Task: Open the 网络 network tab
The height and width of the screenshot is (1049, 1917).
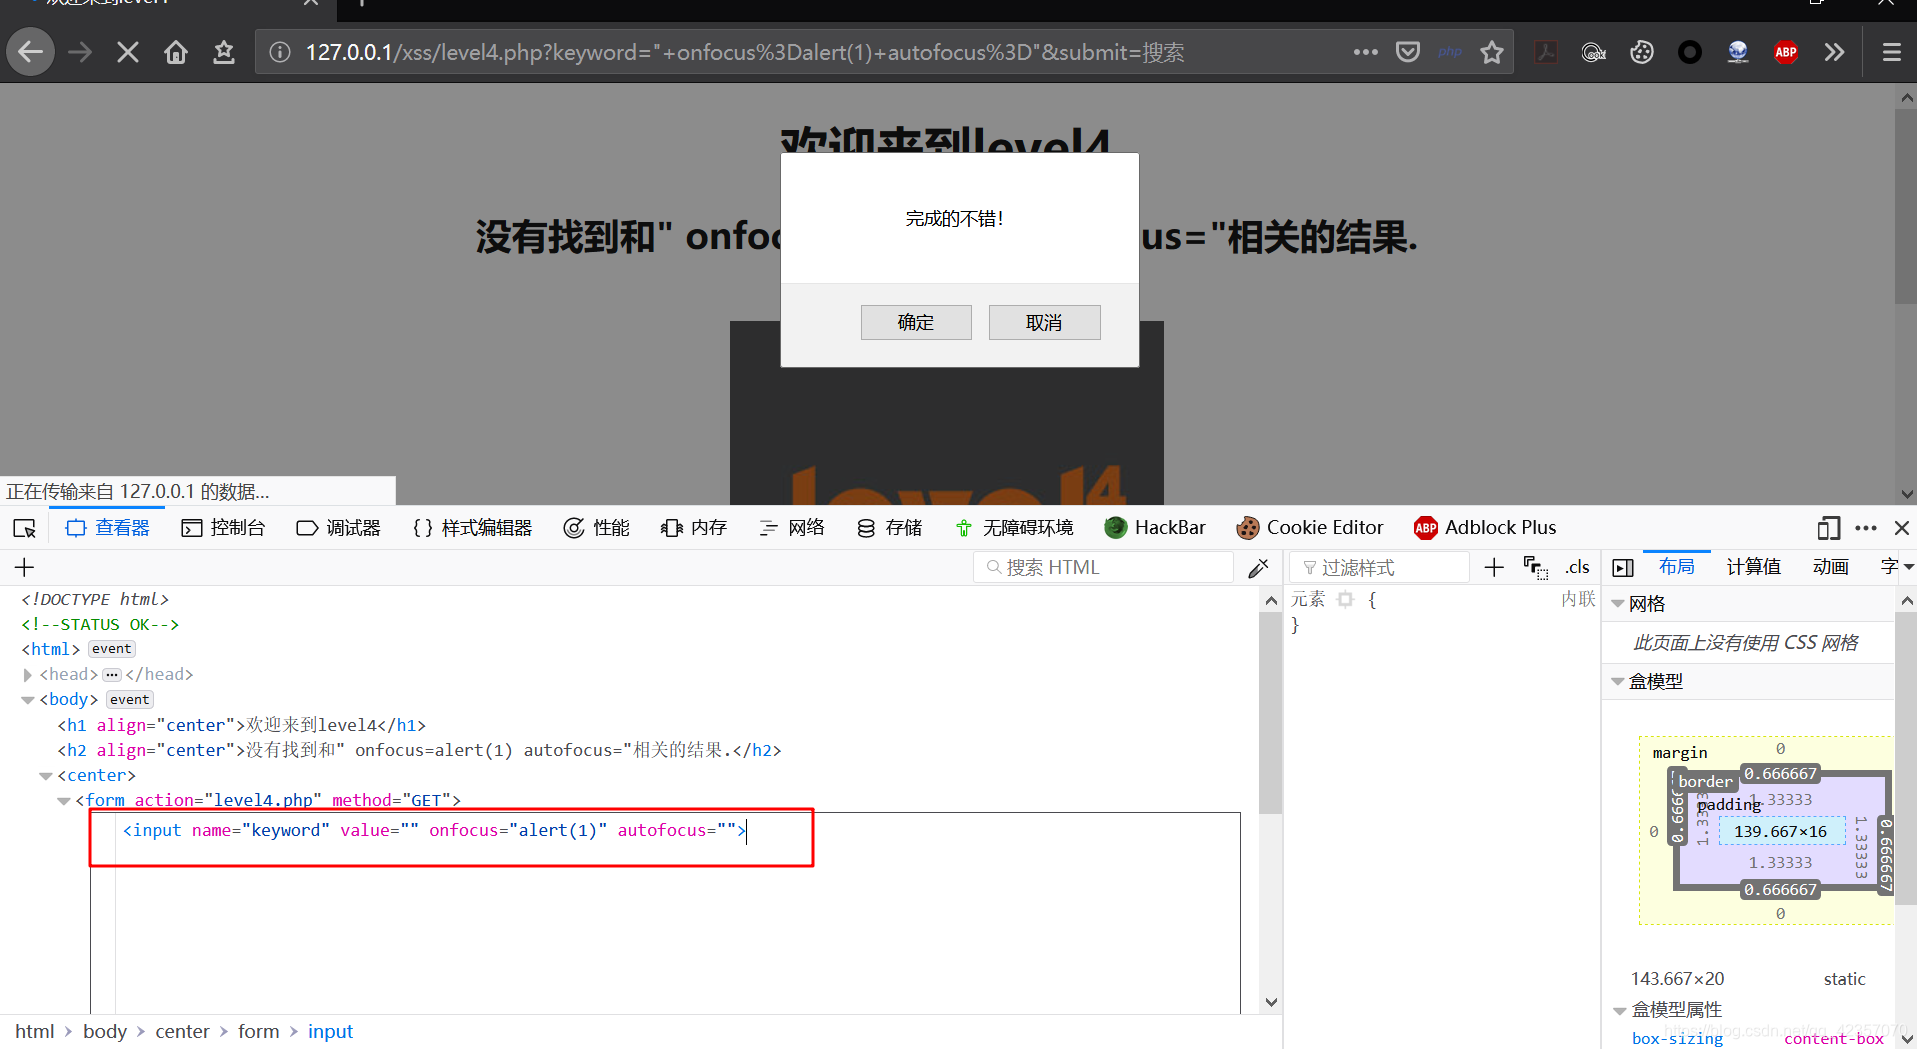Action: coord(792,528)
